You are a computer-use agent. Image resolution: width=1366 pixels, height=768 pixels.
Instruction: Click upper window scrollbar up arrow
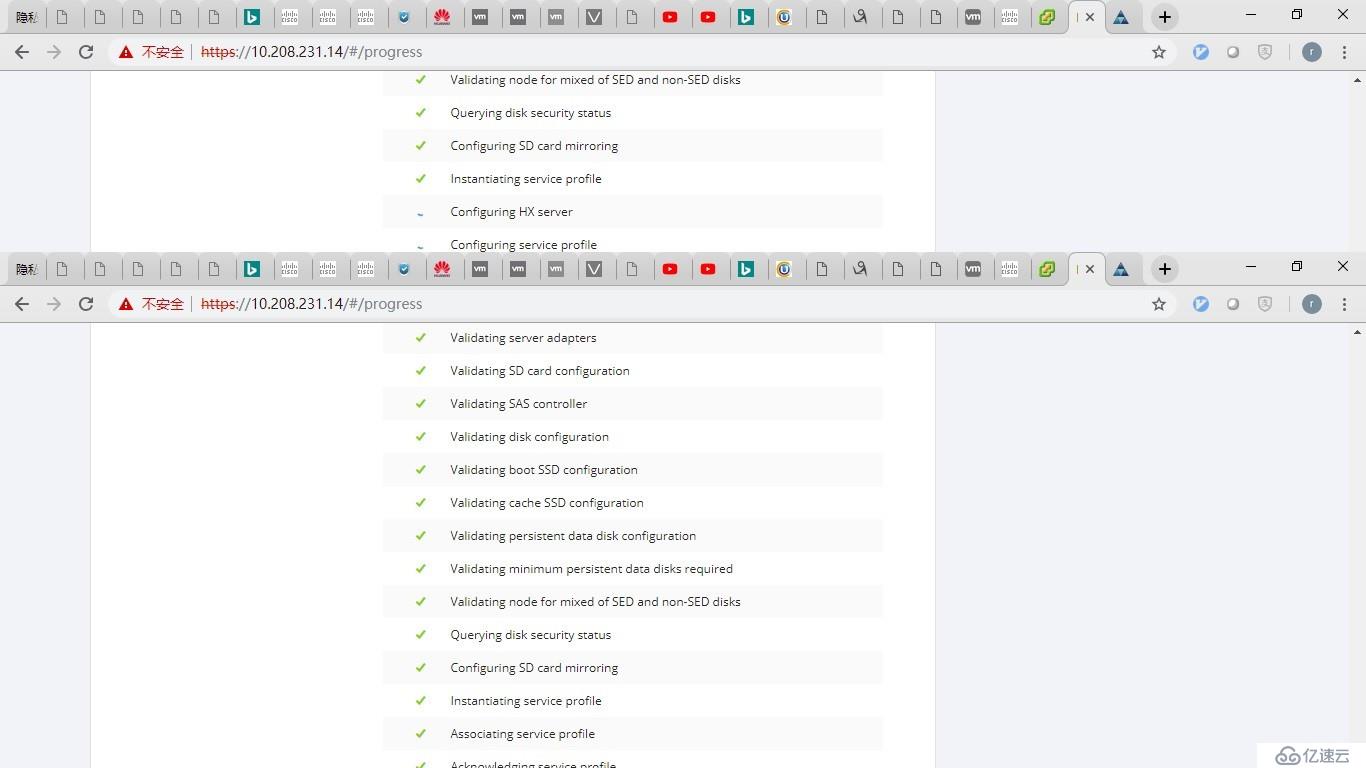1358,80
